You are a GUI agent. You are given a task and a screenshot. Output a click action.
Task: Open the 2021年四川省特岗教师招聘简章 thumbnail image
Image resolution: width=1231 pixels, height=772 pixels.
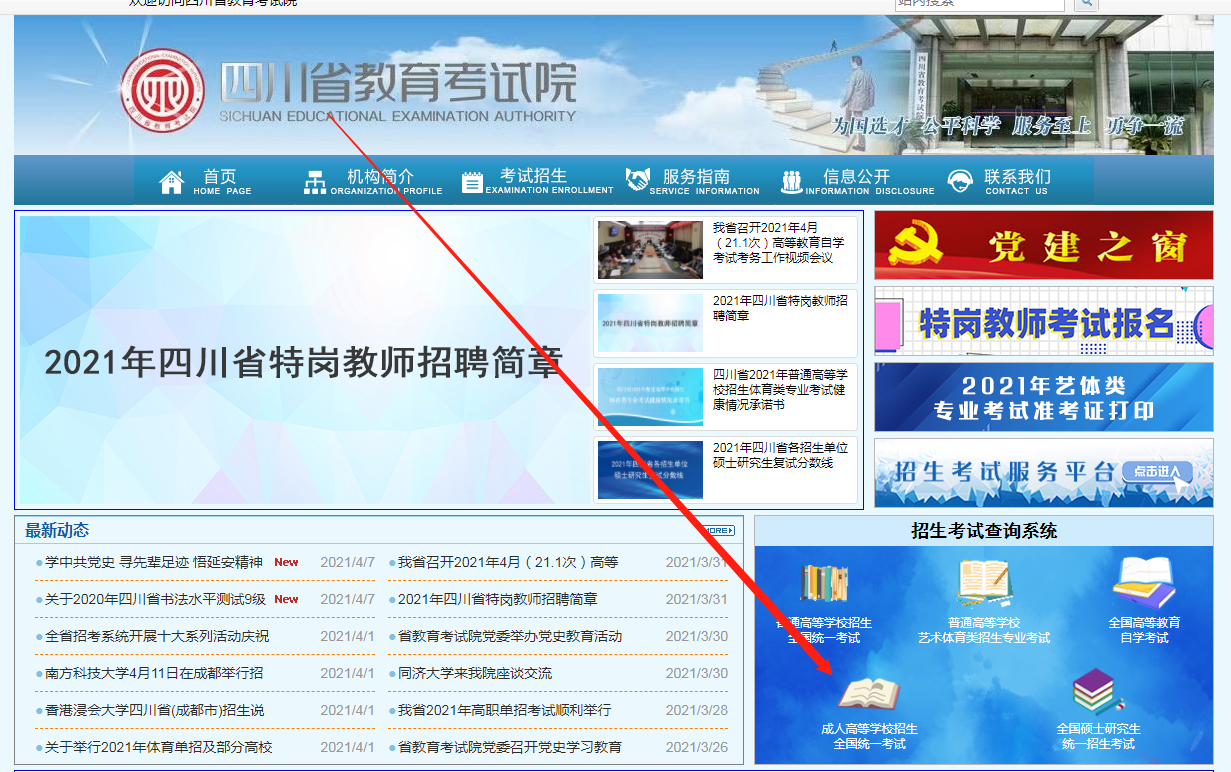coord(650,322)
